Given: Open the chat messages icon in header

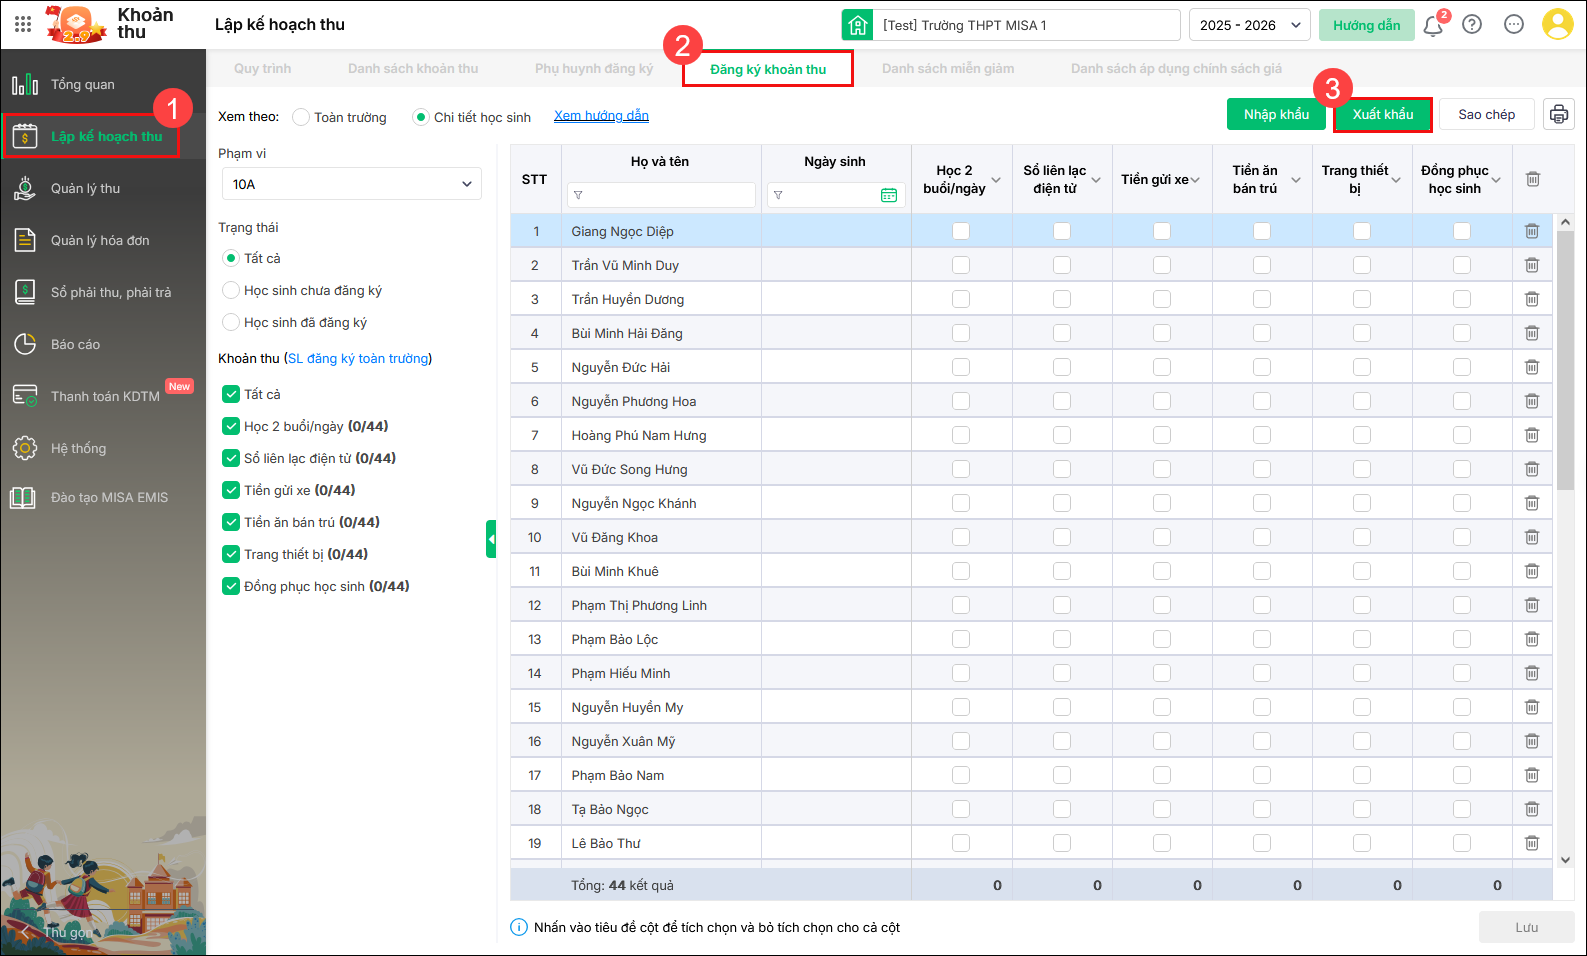Looking at the screenshot, I should coord(1514,25).
